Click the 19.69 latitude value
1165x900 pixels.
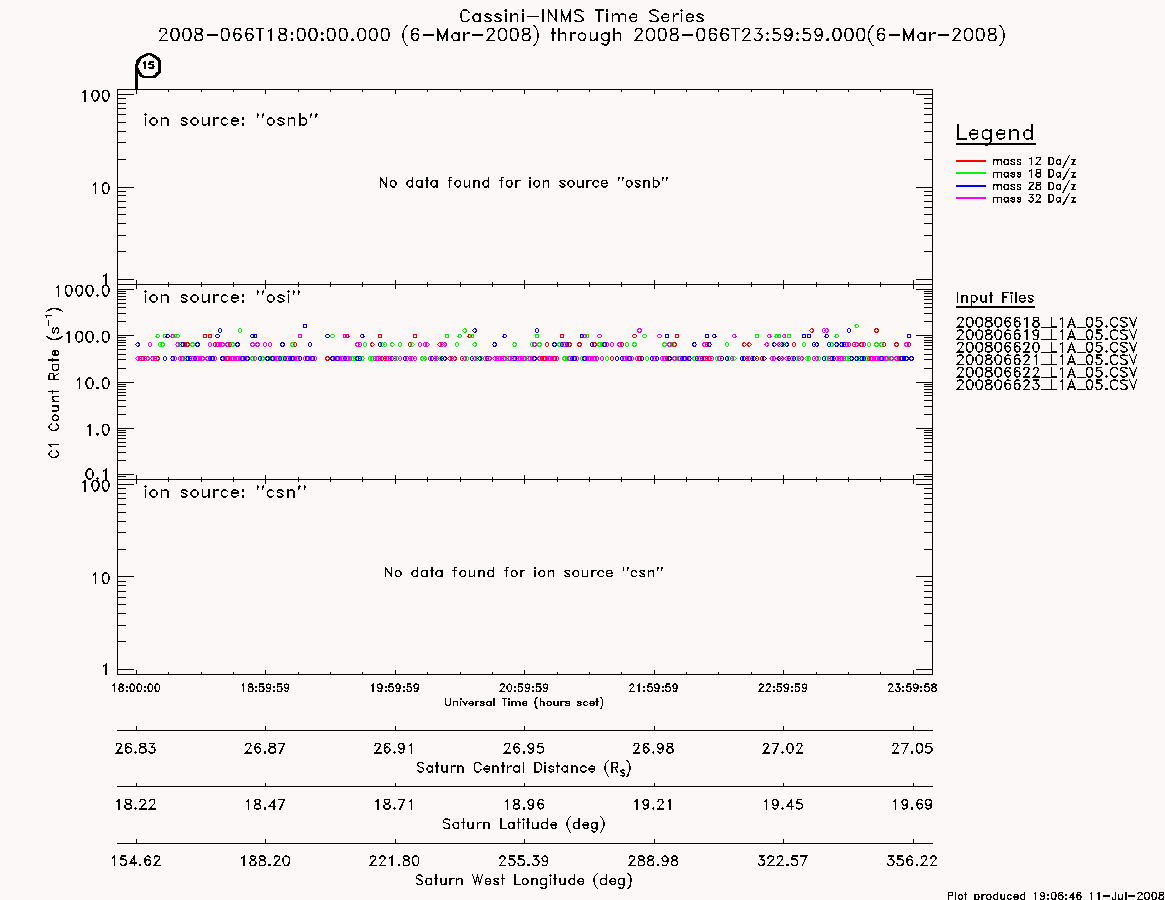pyautogui.click(x=912, y=805)
